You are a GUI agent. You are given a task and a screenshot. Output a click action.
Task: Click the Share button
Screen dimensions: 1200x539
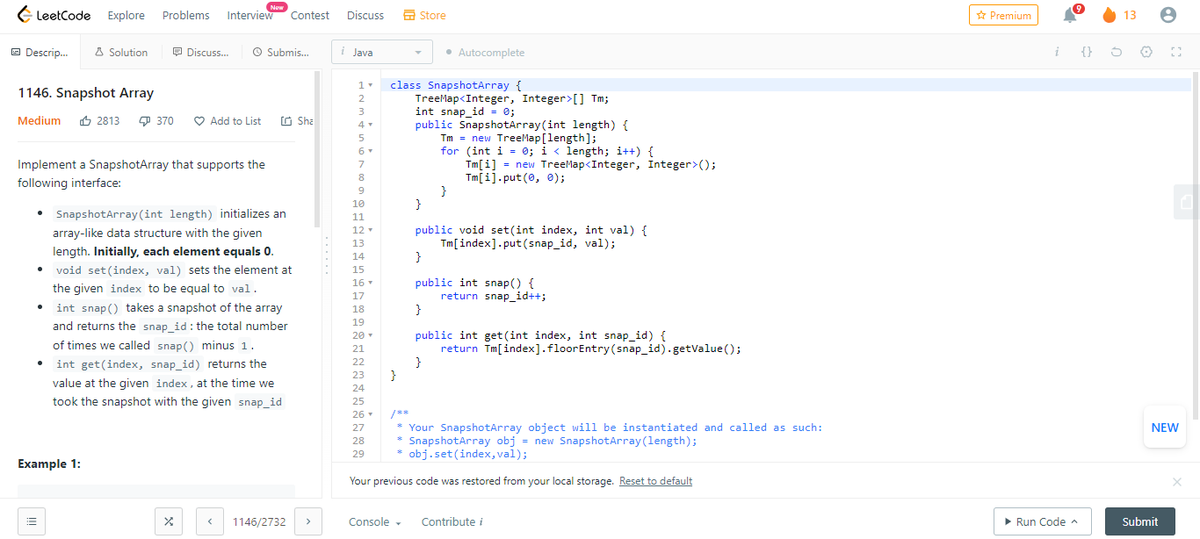pyautogui.click(x=298, y=121)
